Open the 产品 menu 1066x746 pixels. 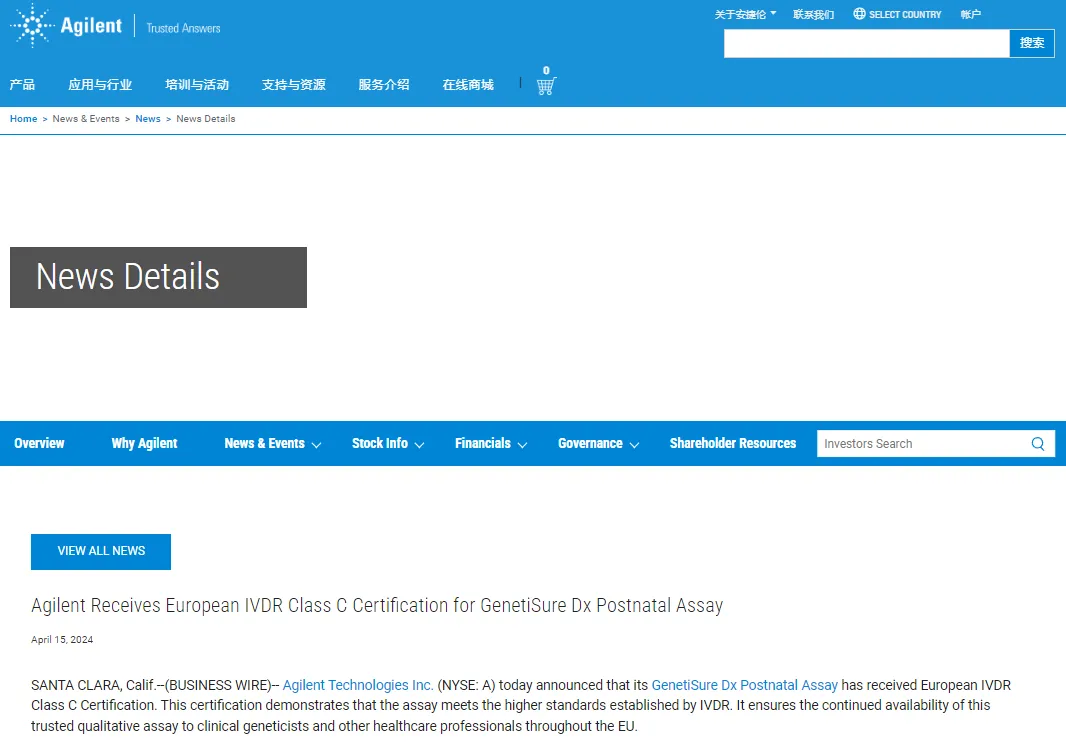click(22, 84)
